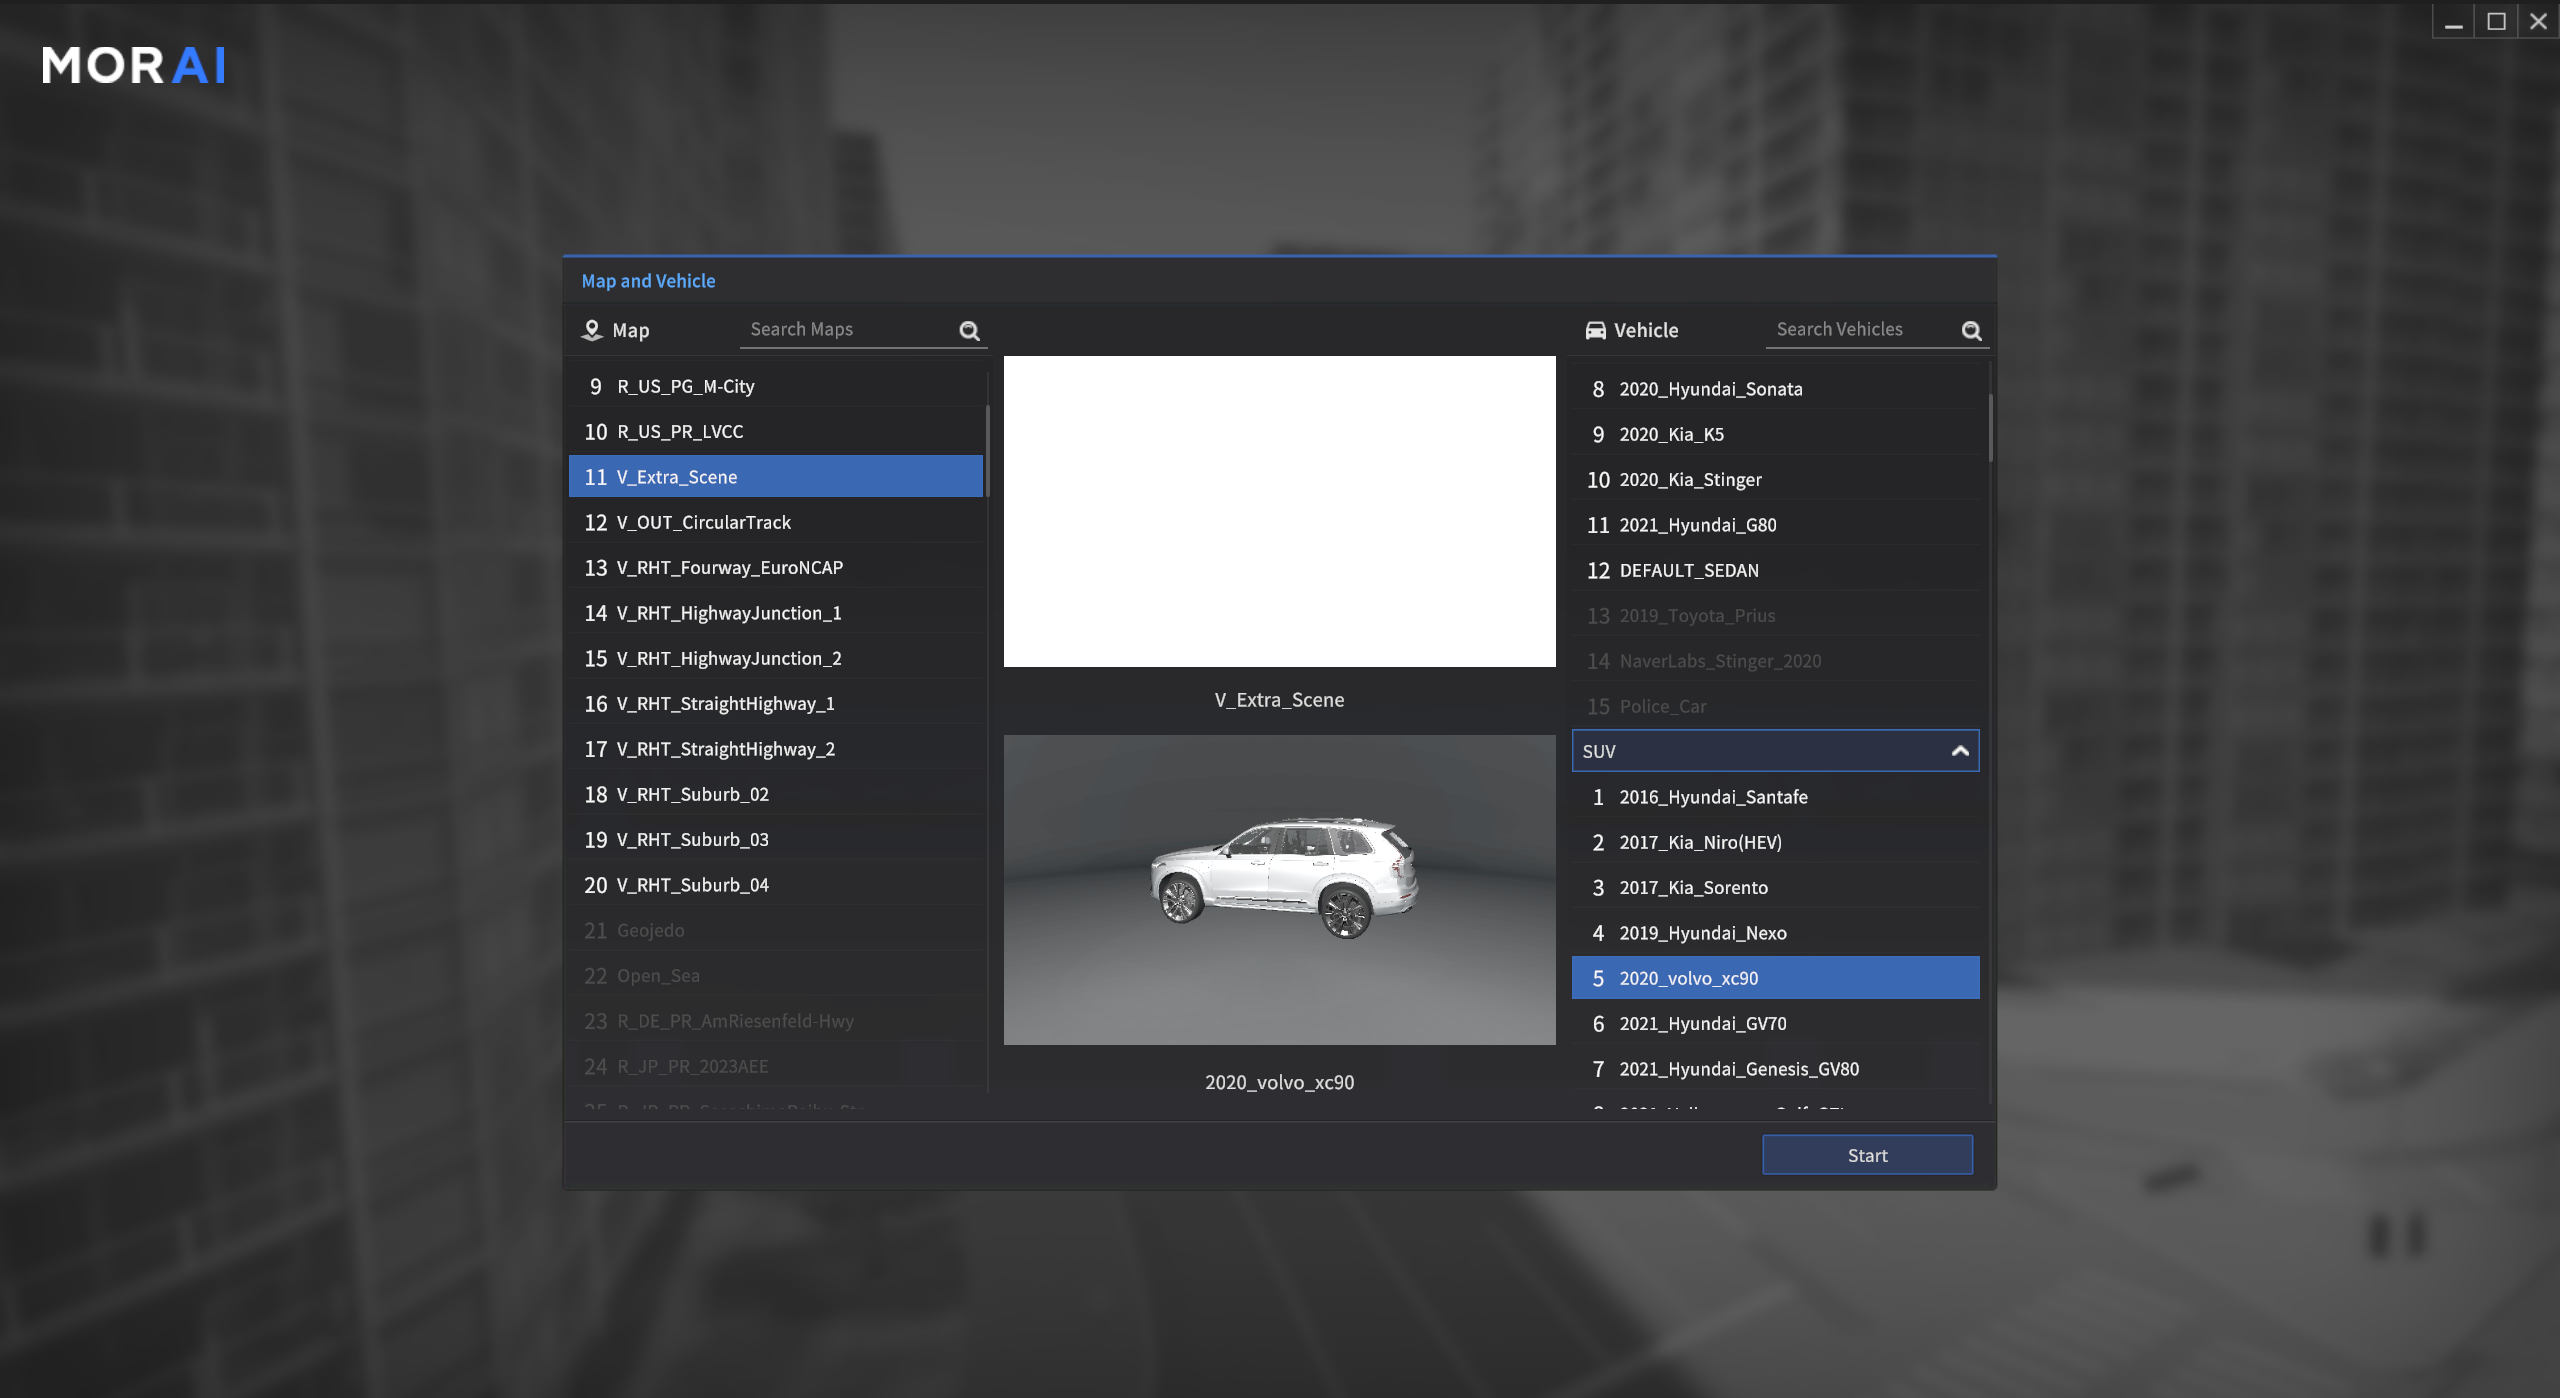Select the DEFAULT_SEDAN vehicle

1688,571
